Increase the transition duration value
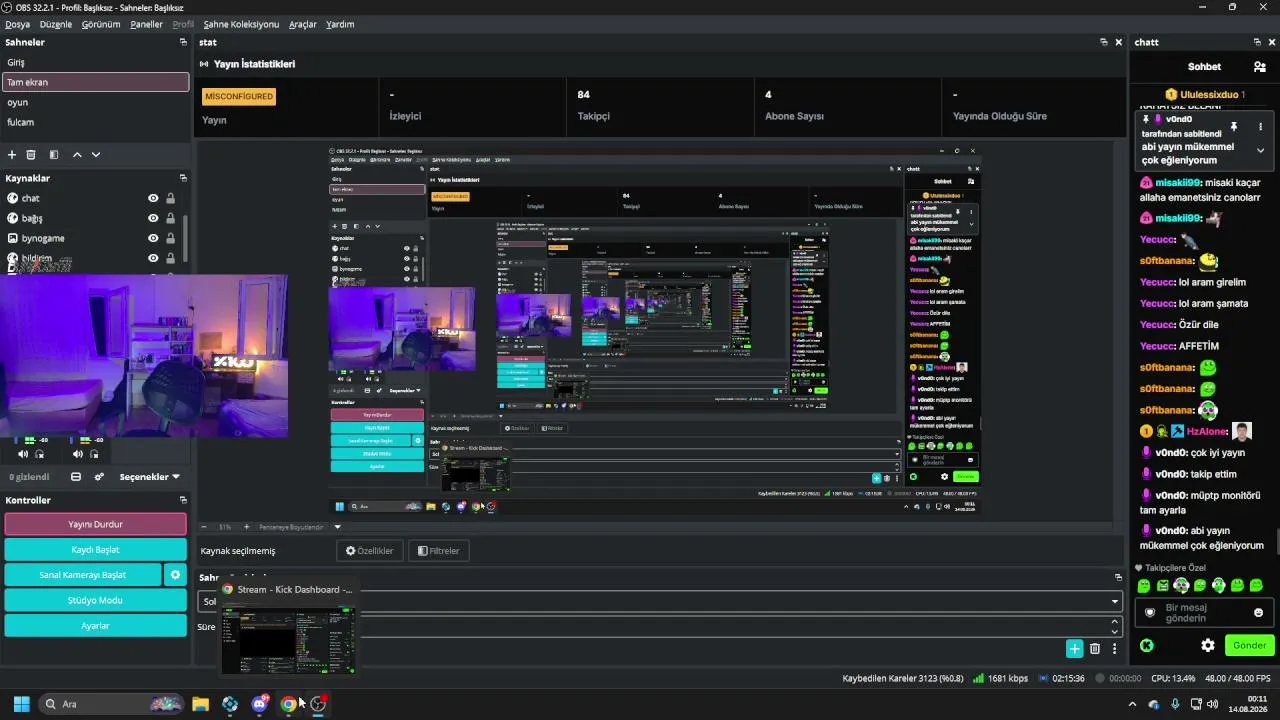Image resolution: width=1280 pixels, height=720 pixels. pos(1115,622)
